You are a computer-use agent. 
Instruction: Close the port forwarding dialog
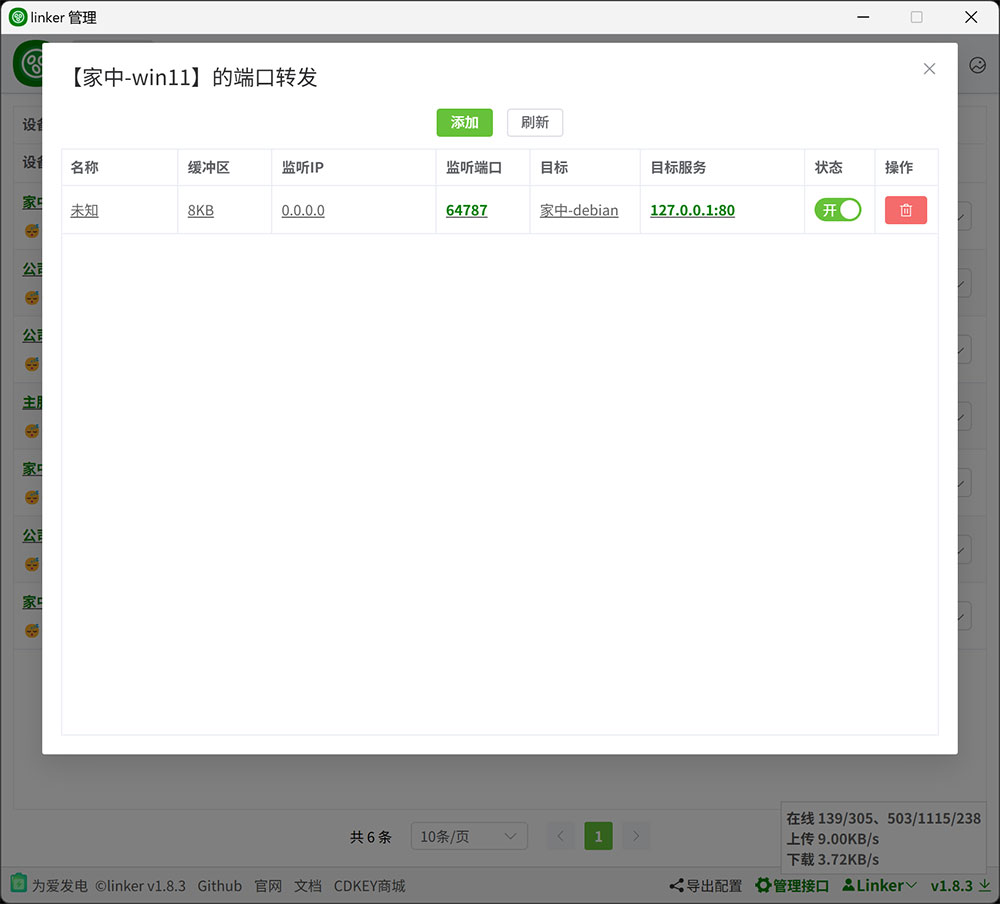click(929, 69)
